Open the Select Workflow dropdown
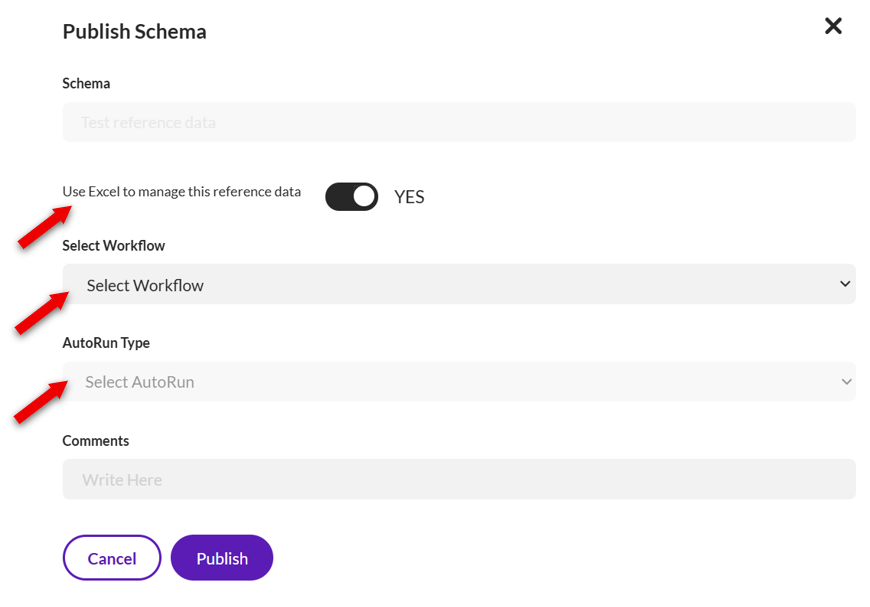Viewport: 870px width, 607px height. (458, 285)
